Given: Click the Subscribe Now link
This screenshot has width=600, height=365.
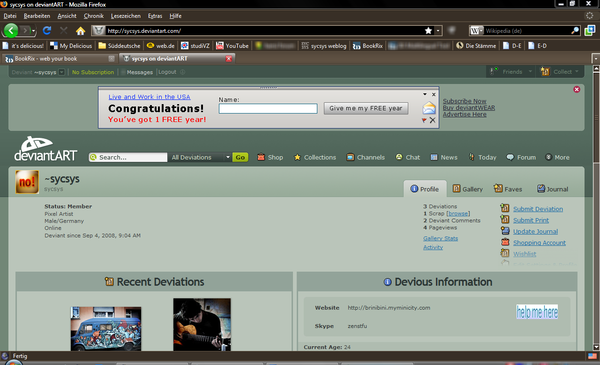Looking at the screenshot, I should point(465,101).
